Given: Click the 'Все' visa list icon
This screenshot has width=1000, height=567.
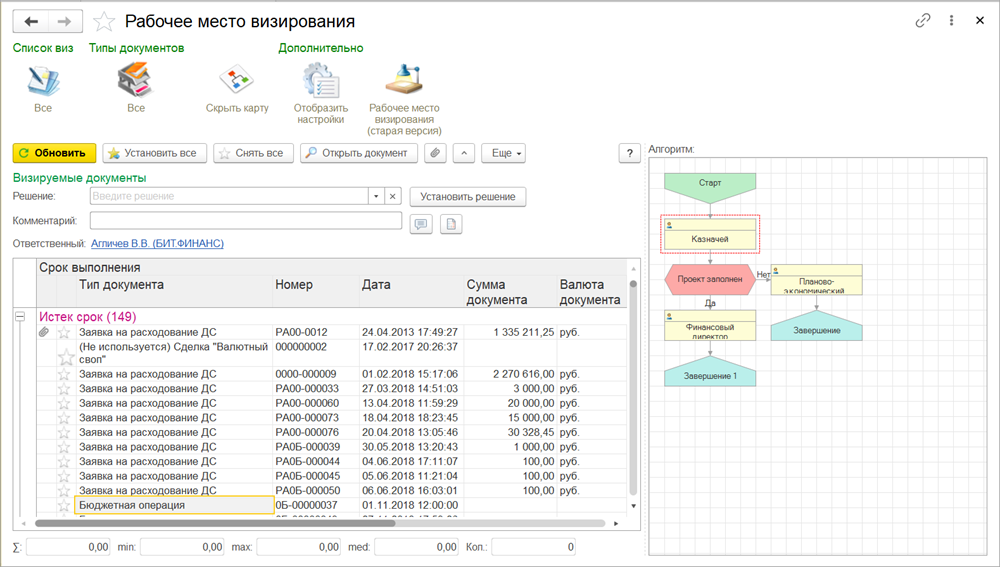Looking at the screenshot, I should click(42, 80).
